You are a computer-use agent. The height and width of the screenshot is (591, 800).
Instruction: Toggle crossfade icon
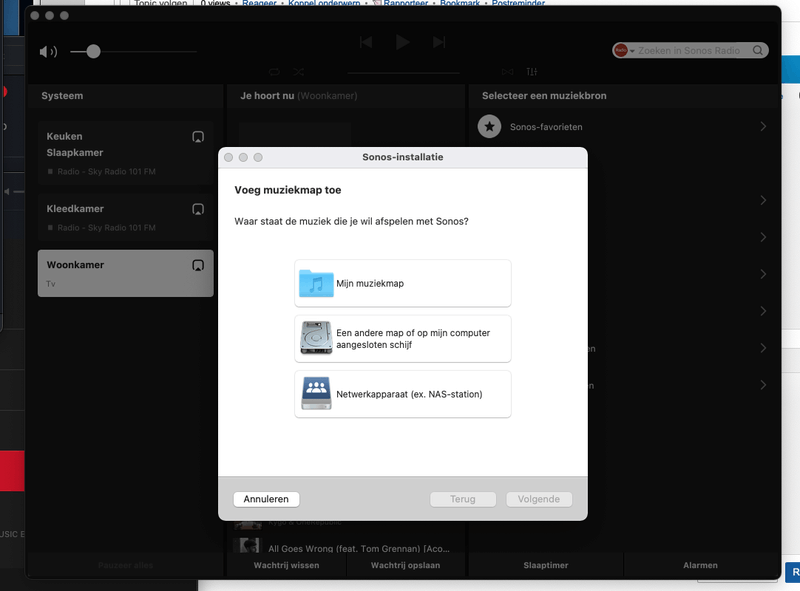[x=508, y=72]
